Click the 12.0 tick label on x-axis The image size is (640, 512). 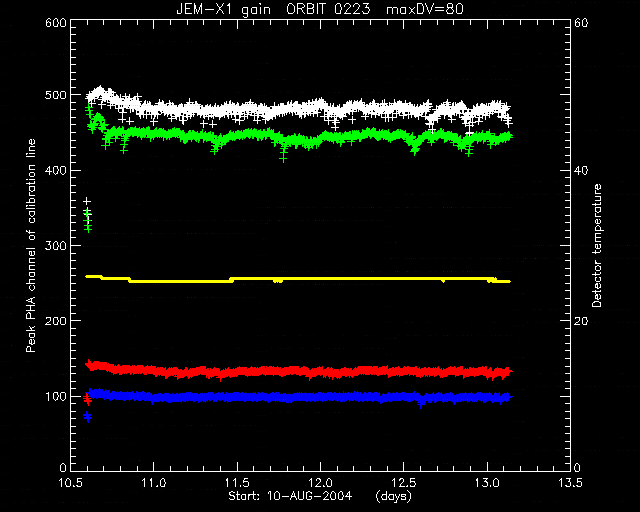320,483
